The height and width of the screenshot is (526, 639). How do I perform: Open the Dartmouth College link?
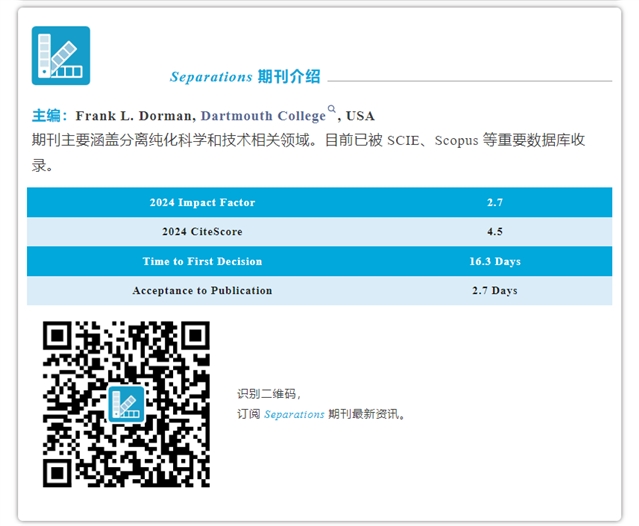[263, 116]
